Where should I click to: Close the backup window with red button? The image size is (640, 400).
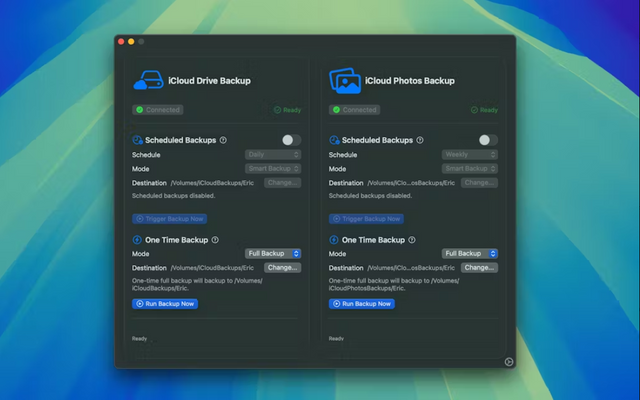tap(121, 41)
